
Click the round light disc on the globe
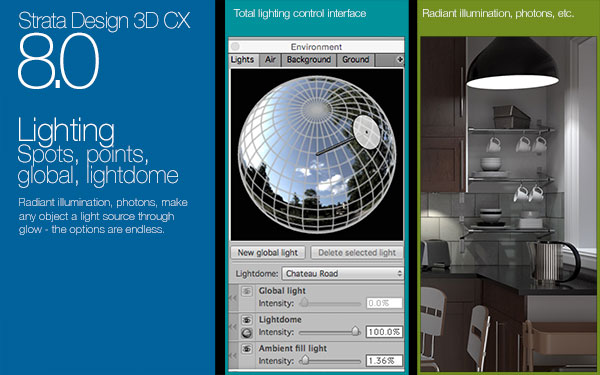point(367,132)
